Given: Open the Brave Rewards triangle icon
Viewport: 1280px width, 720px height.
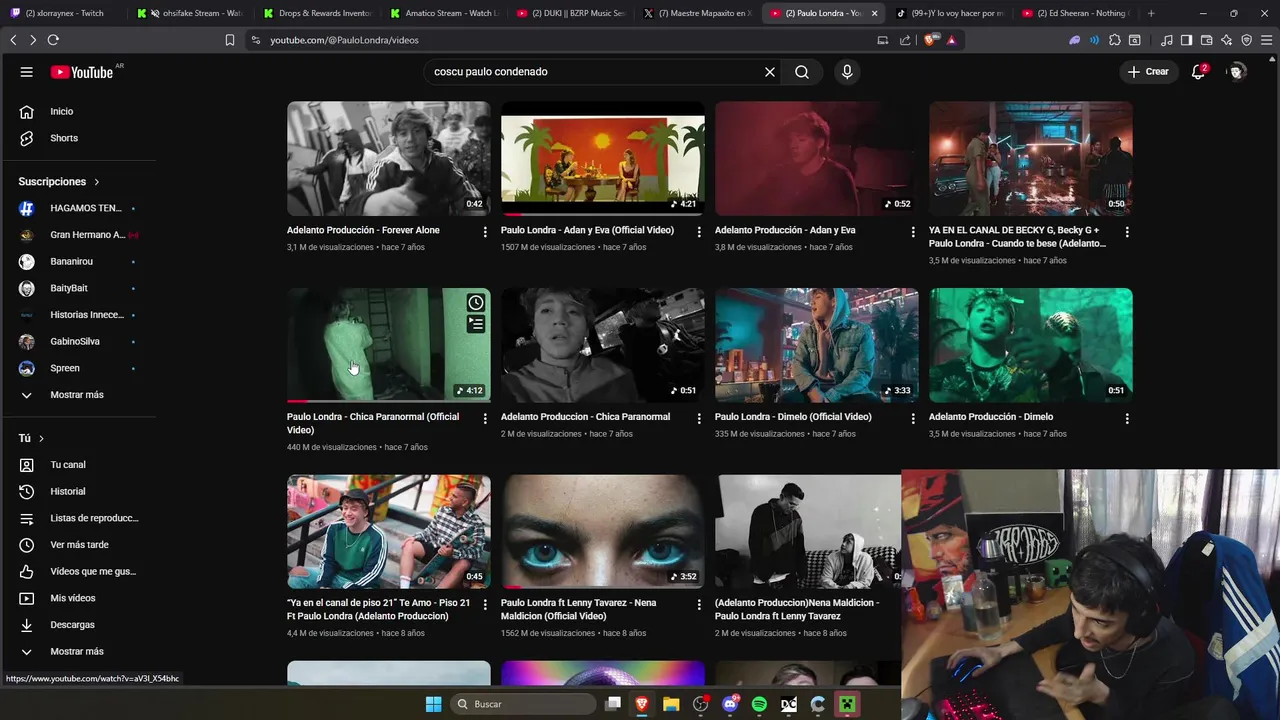Looking at the screenshot, I should pyautogui.click(x=951, y=40).
